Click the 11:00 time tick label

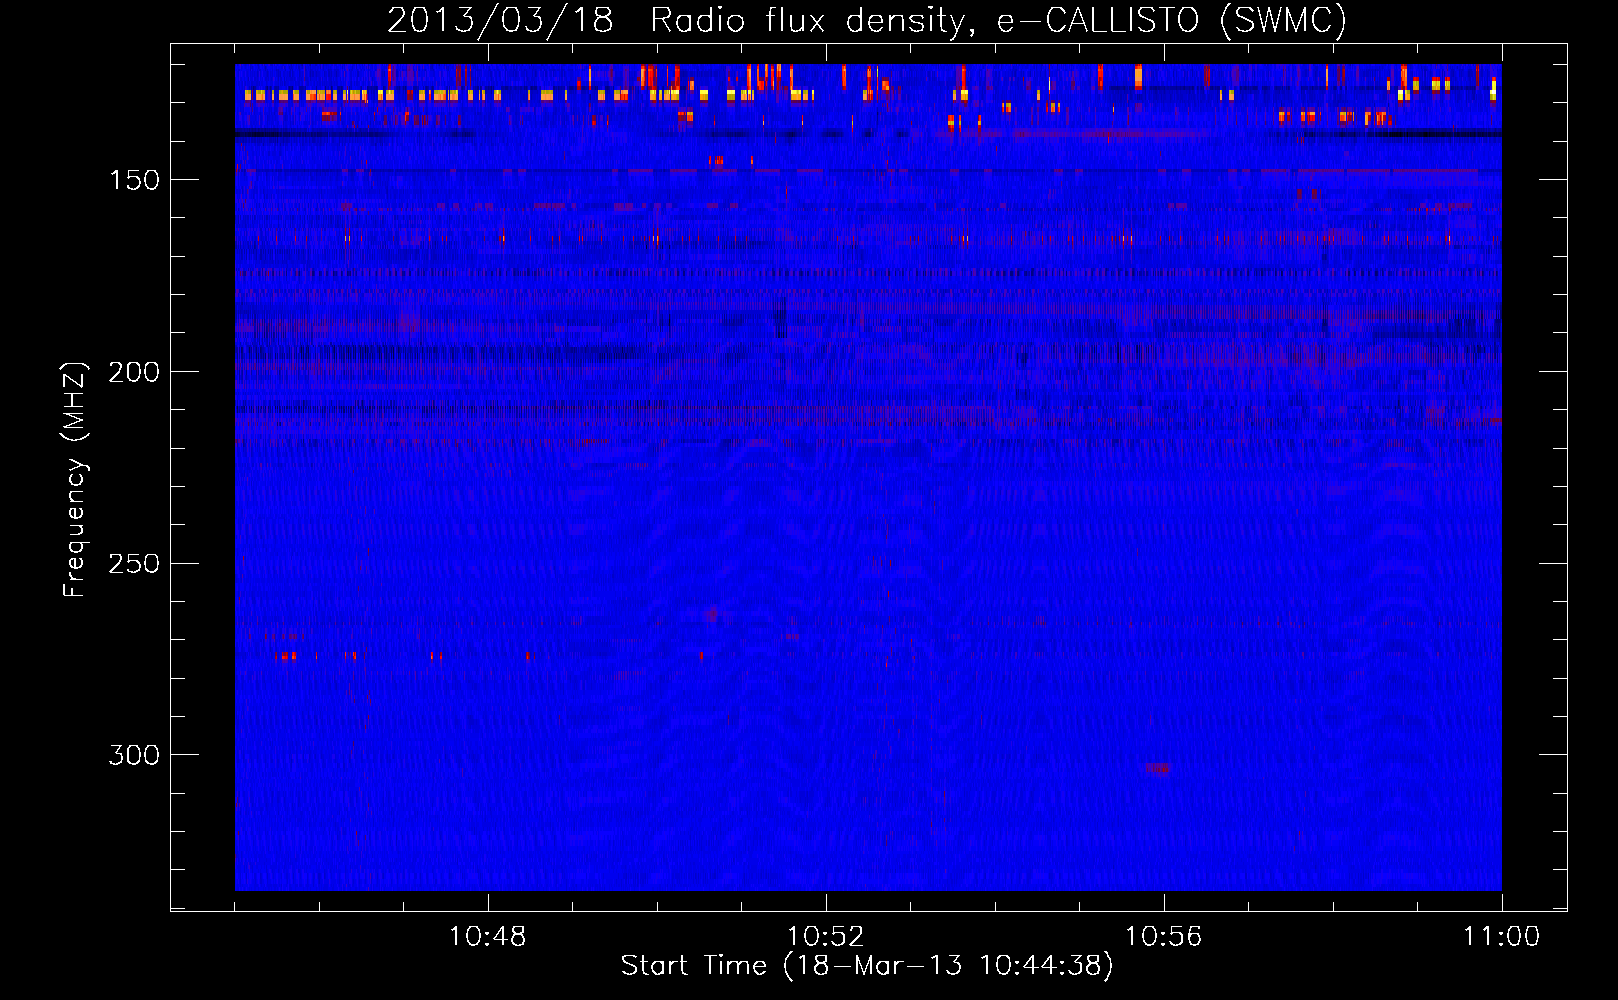coord(1501,937)
